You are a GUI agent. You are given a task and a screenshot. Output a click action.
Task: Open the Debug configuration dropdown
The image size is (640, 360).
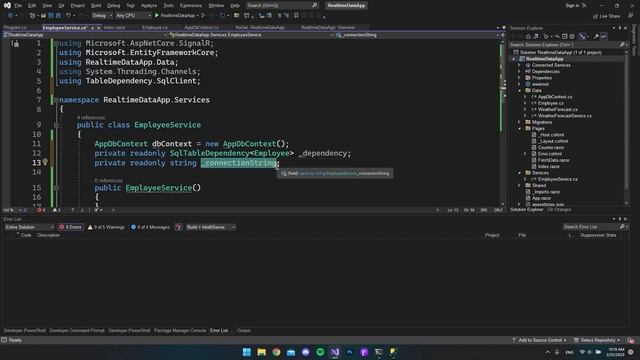[x=102, y=16]
